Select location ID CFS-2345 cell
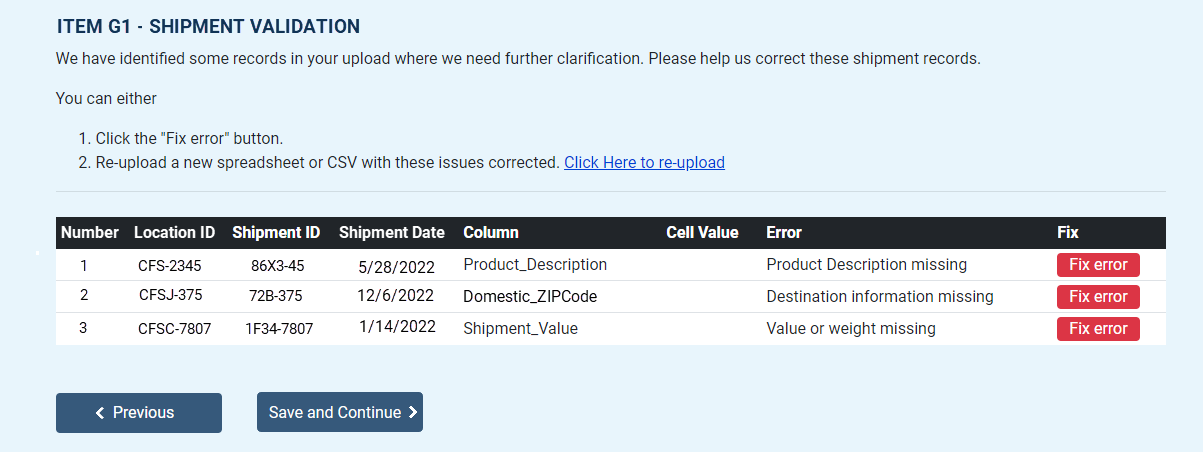The height and width of the screenshot is (452, 1203). [x=170, y=266]
